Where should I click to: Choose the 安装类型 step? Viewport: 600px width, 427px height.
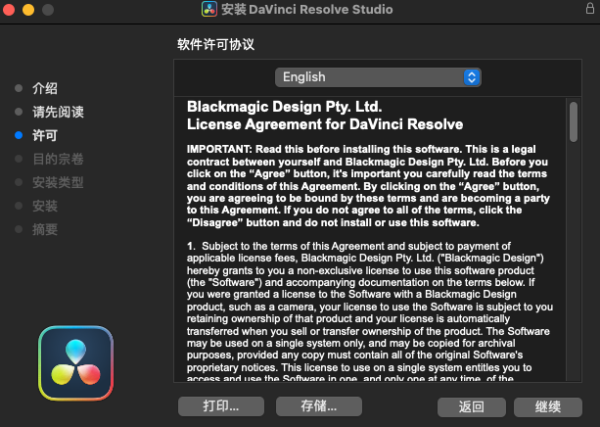tap(57, 182)
